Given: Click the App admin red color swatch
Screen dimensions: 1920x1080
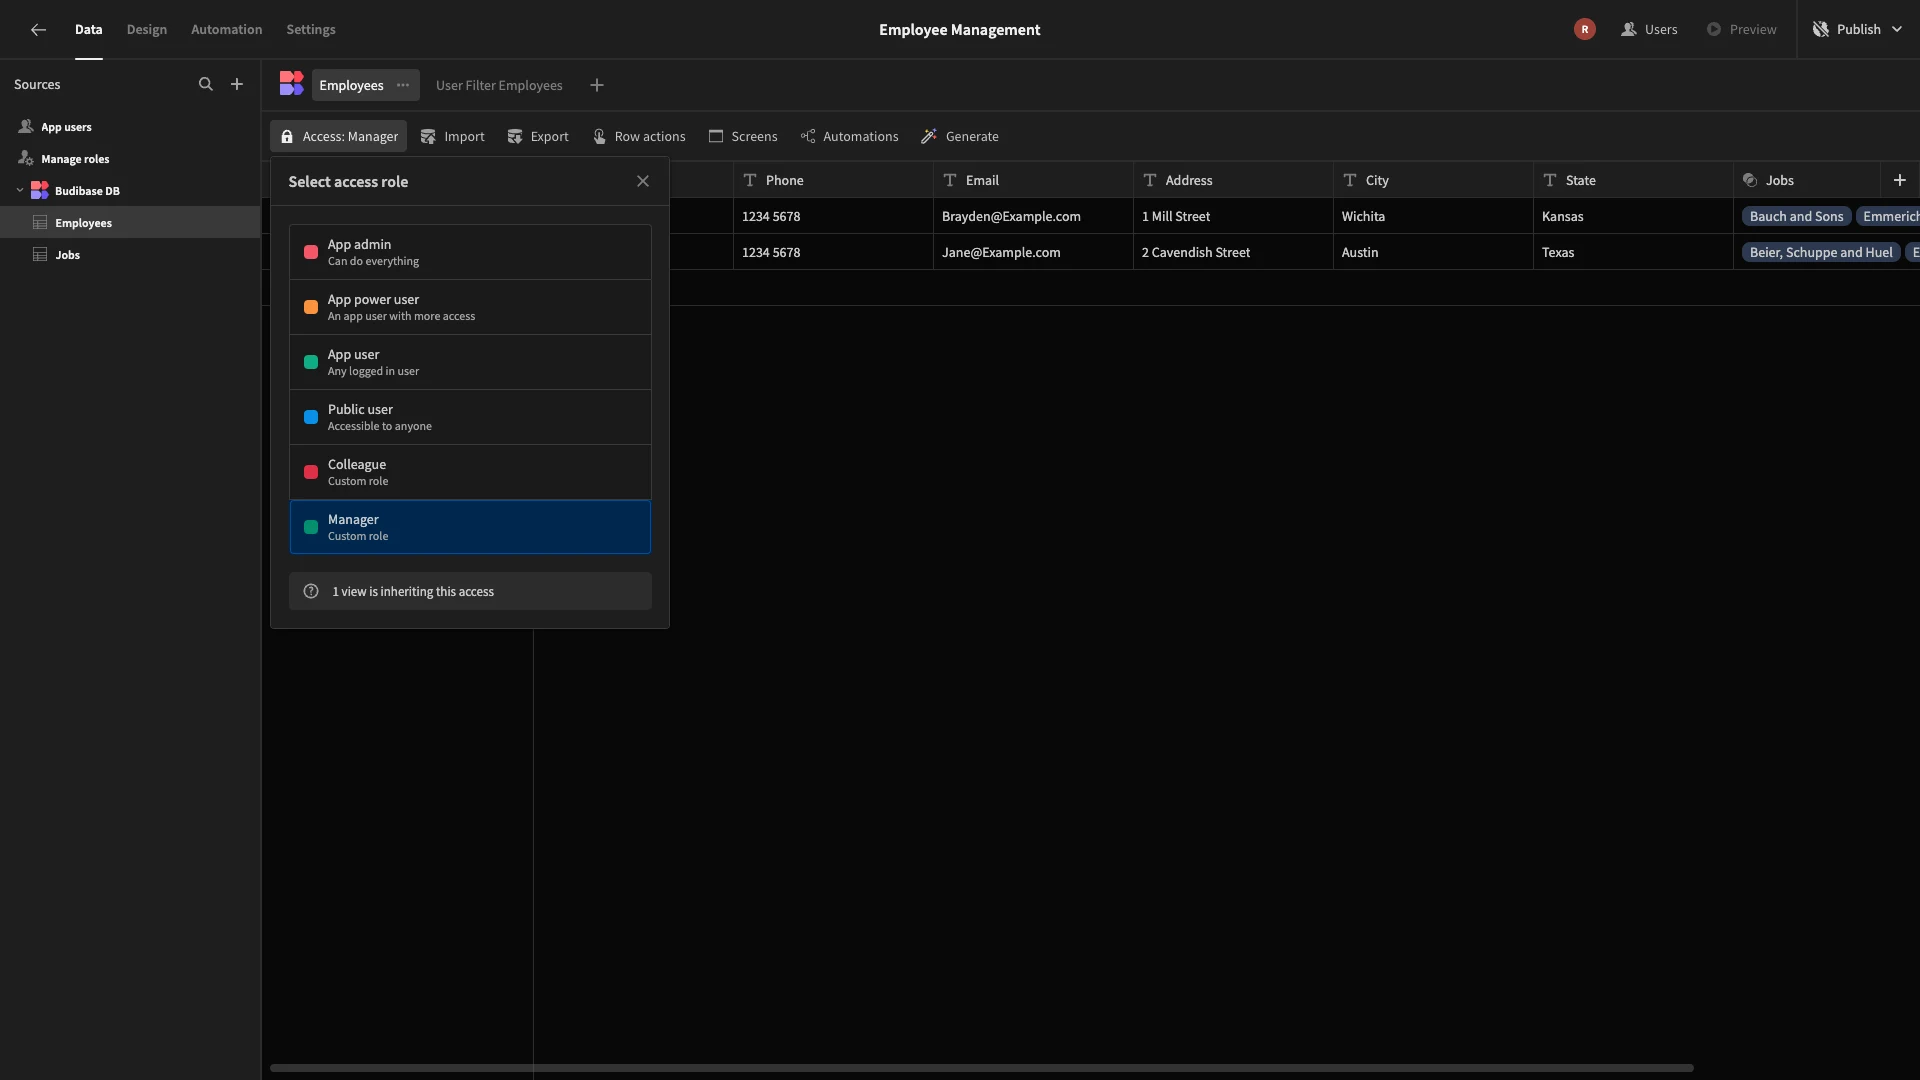Looking at the screenshot, I should click(311, 252).
